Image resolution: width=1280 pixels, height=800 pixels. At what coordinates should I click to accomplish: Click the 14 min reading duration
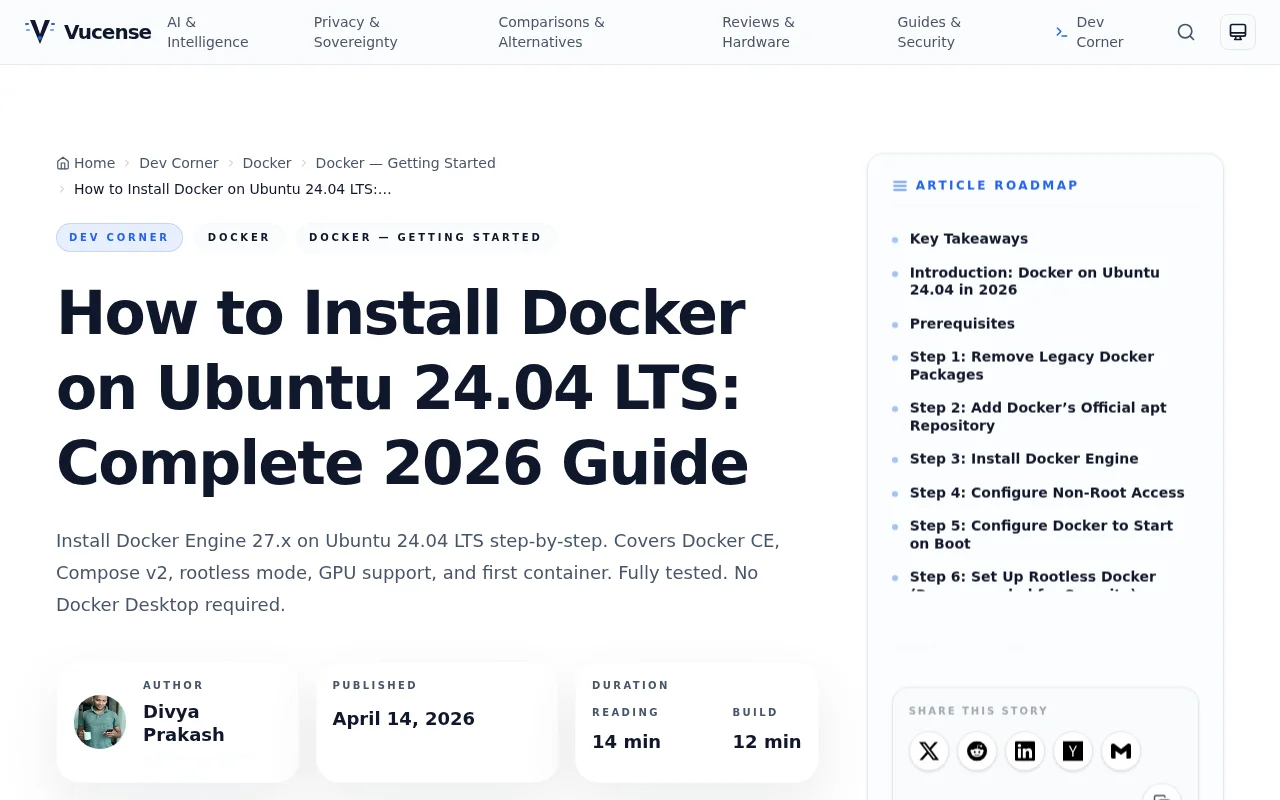tap(626, 742)
